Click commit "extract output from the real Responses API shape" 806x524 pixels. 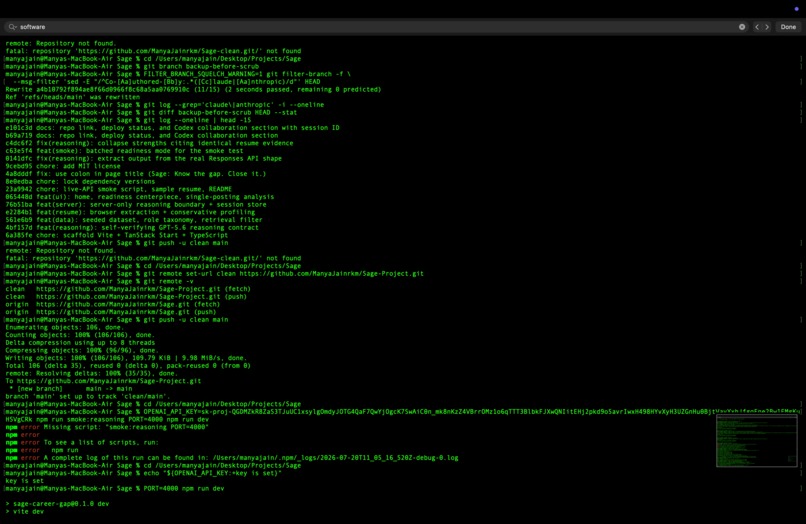(143, 158)
